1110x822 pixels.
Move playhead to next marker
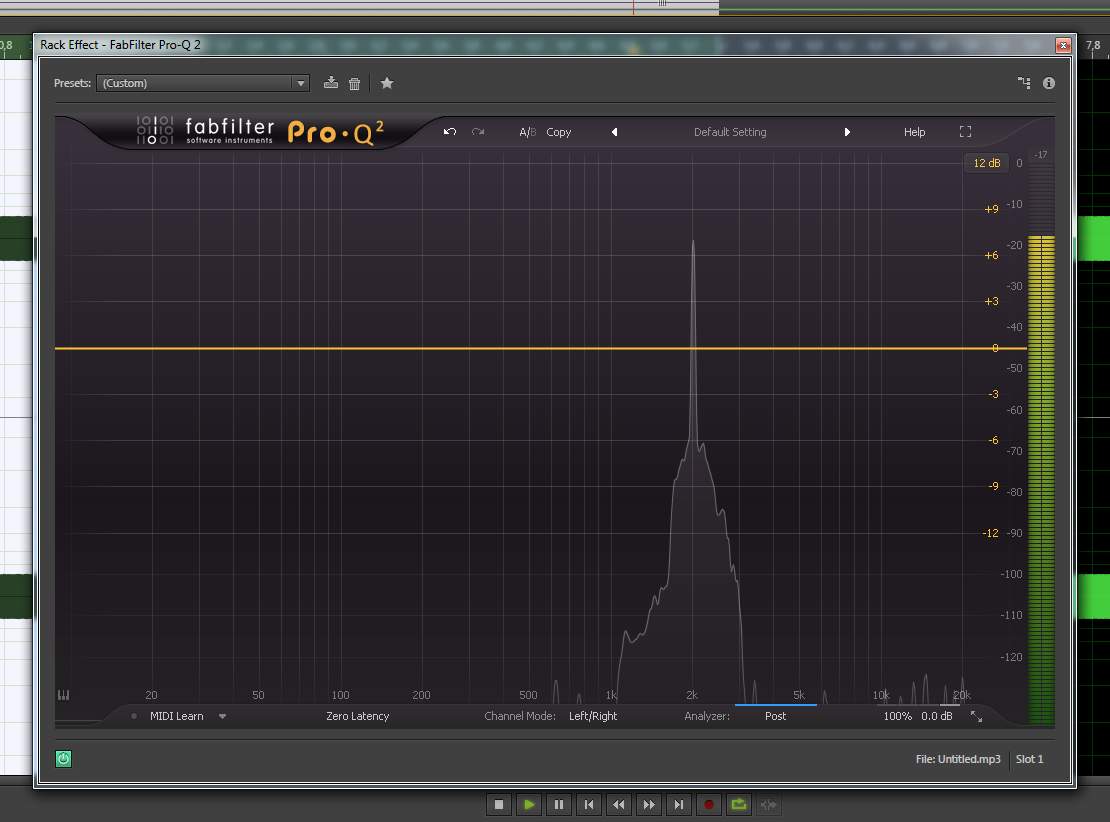pyautogui.click(x=678, y=804)
